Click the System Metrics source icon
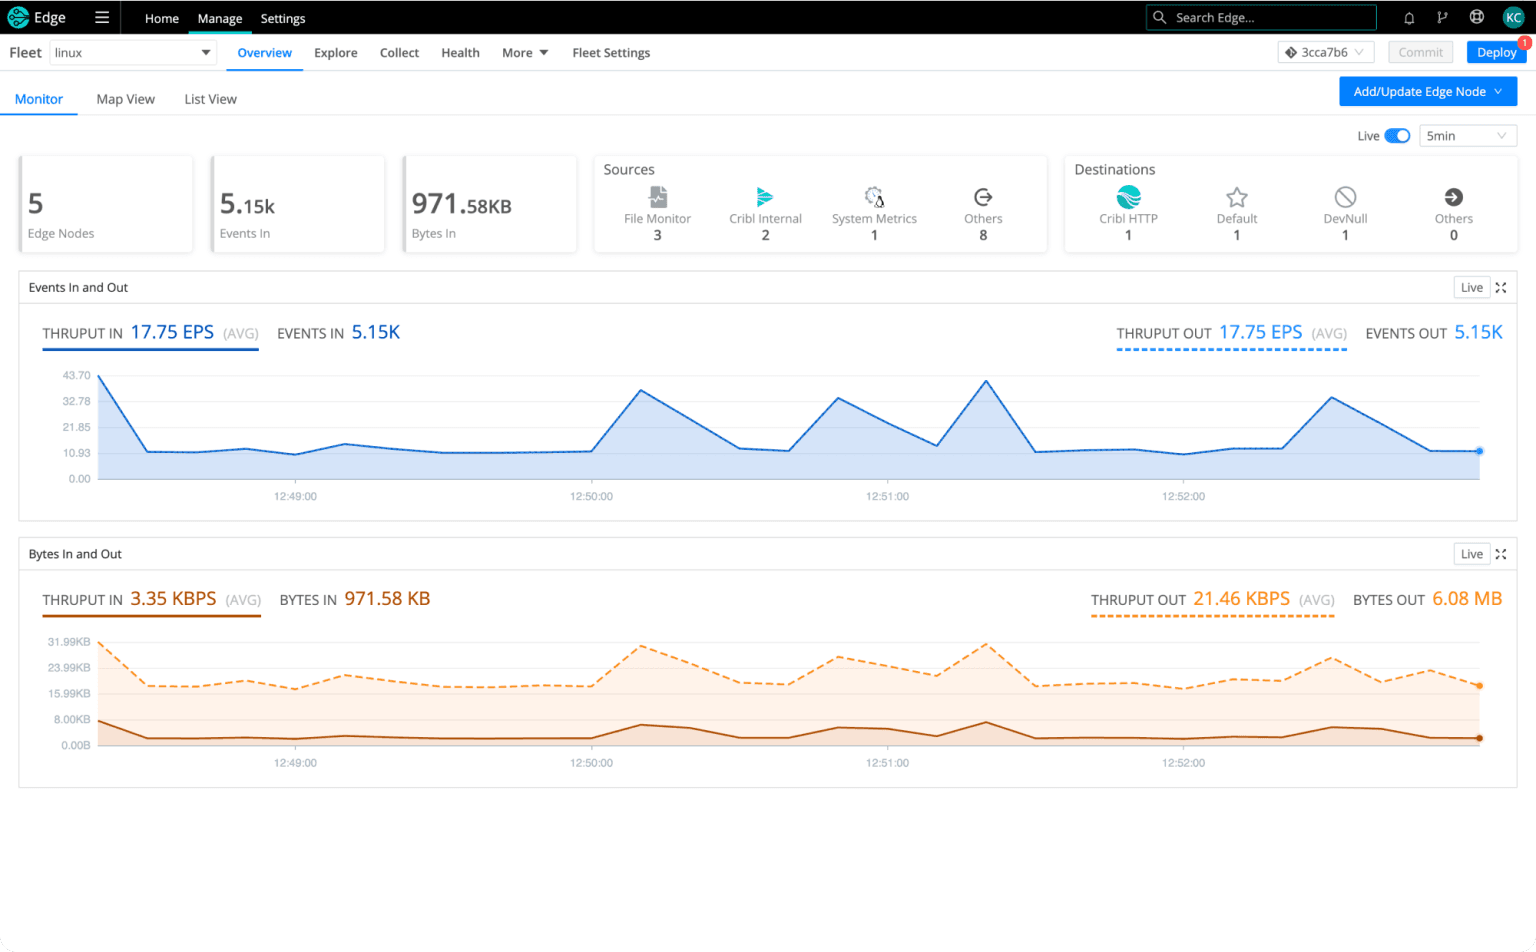This screenshot has height=952, width=1536. [x=874, y=197]
